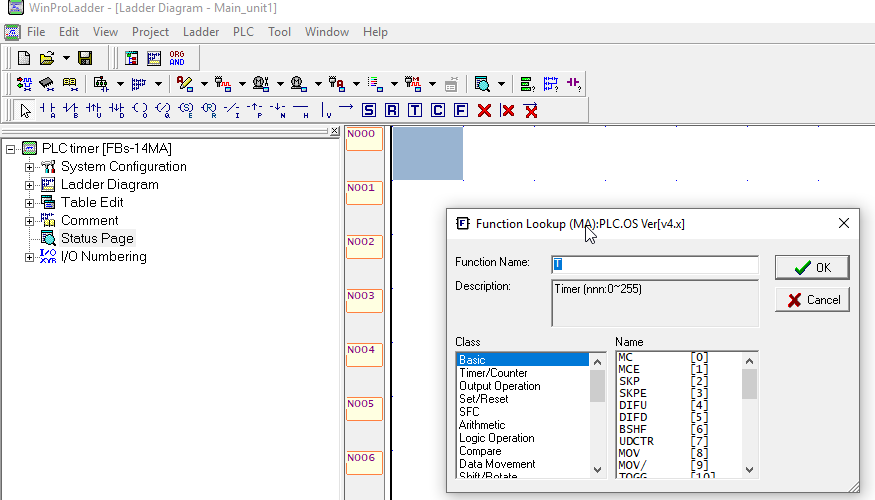Open the PLC menu

243,32
